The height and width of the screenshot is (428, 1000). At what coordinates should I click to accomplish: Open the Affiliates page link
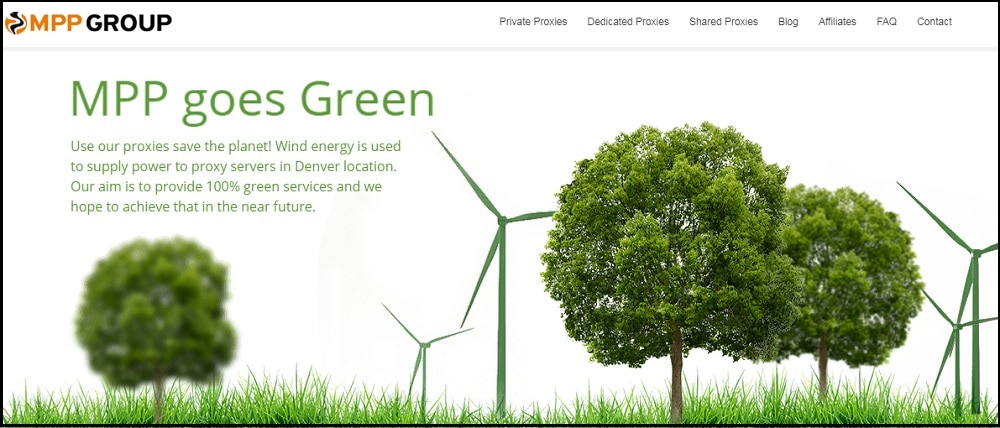[x=837, y=22]
